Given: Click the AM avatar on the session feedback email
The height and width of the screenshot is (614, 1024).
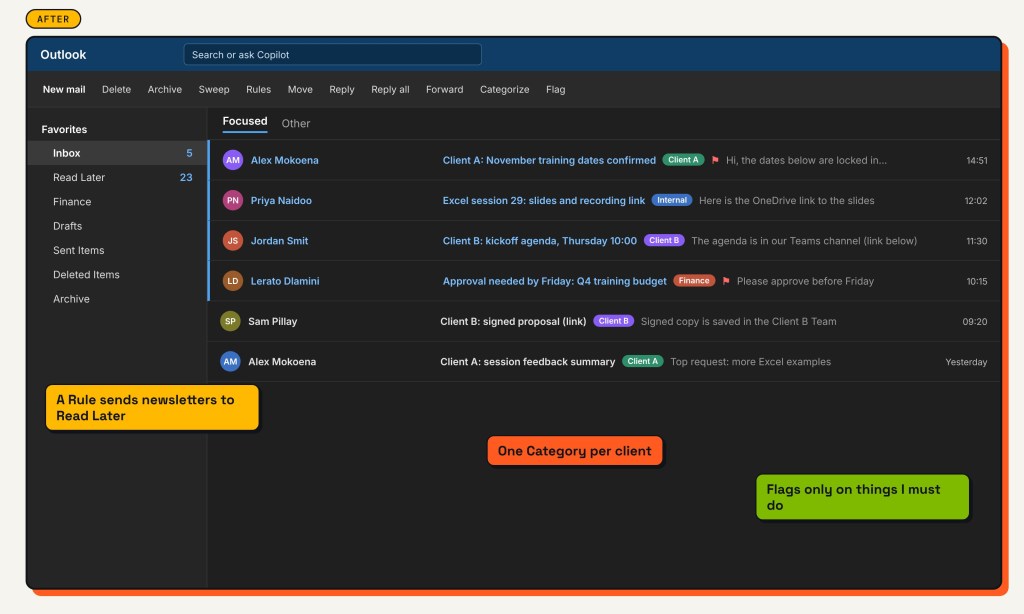Looking at the screenshot, I should coord(230,362).
